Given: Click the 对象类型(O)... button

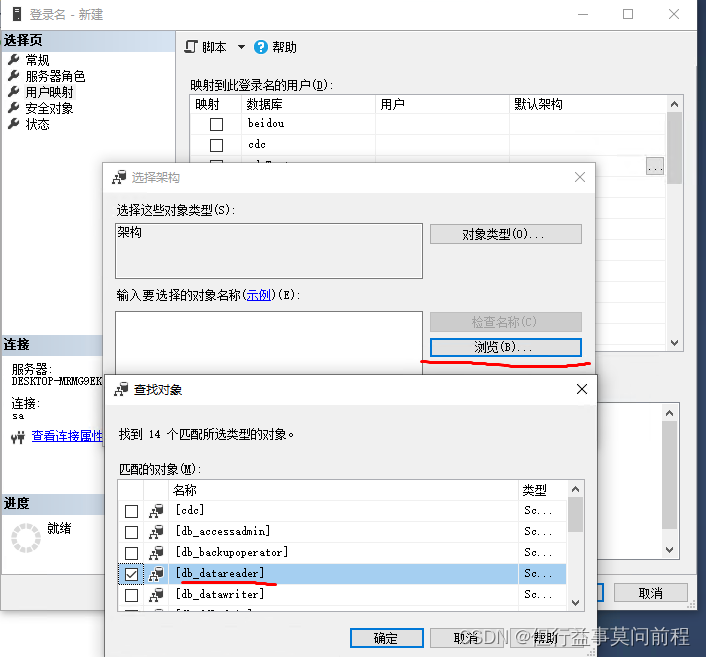Looking at the screenshot, I should click(506, 234).
